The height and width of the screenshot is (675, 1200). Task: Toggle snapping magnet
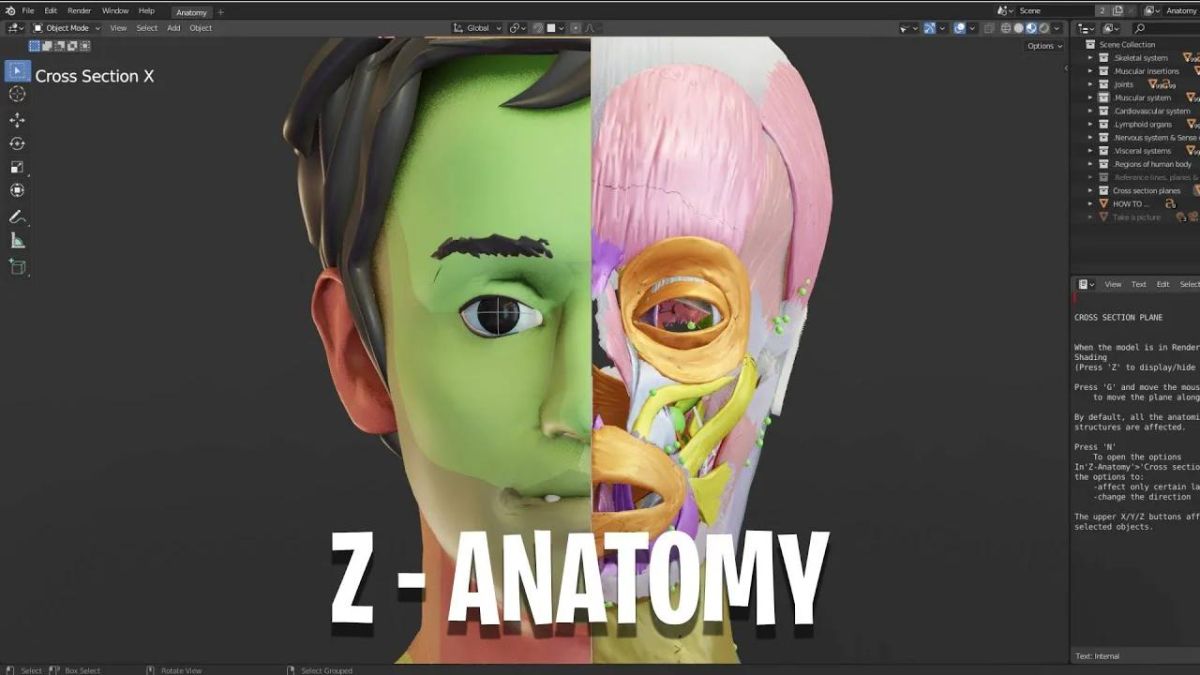tap(538, 28)
